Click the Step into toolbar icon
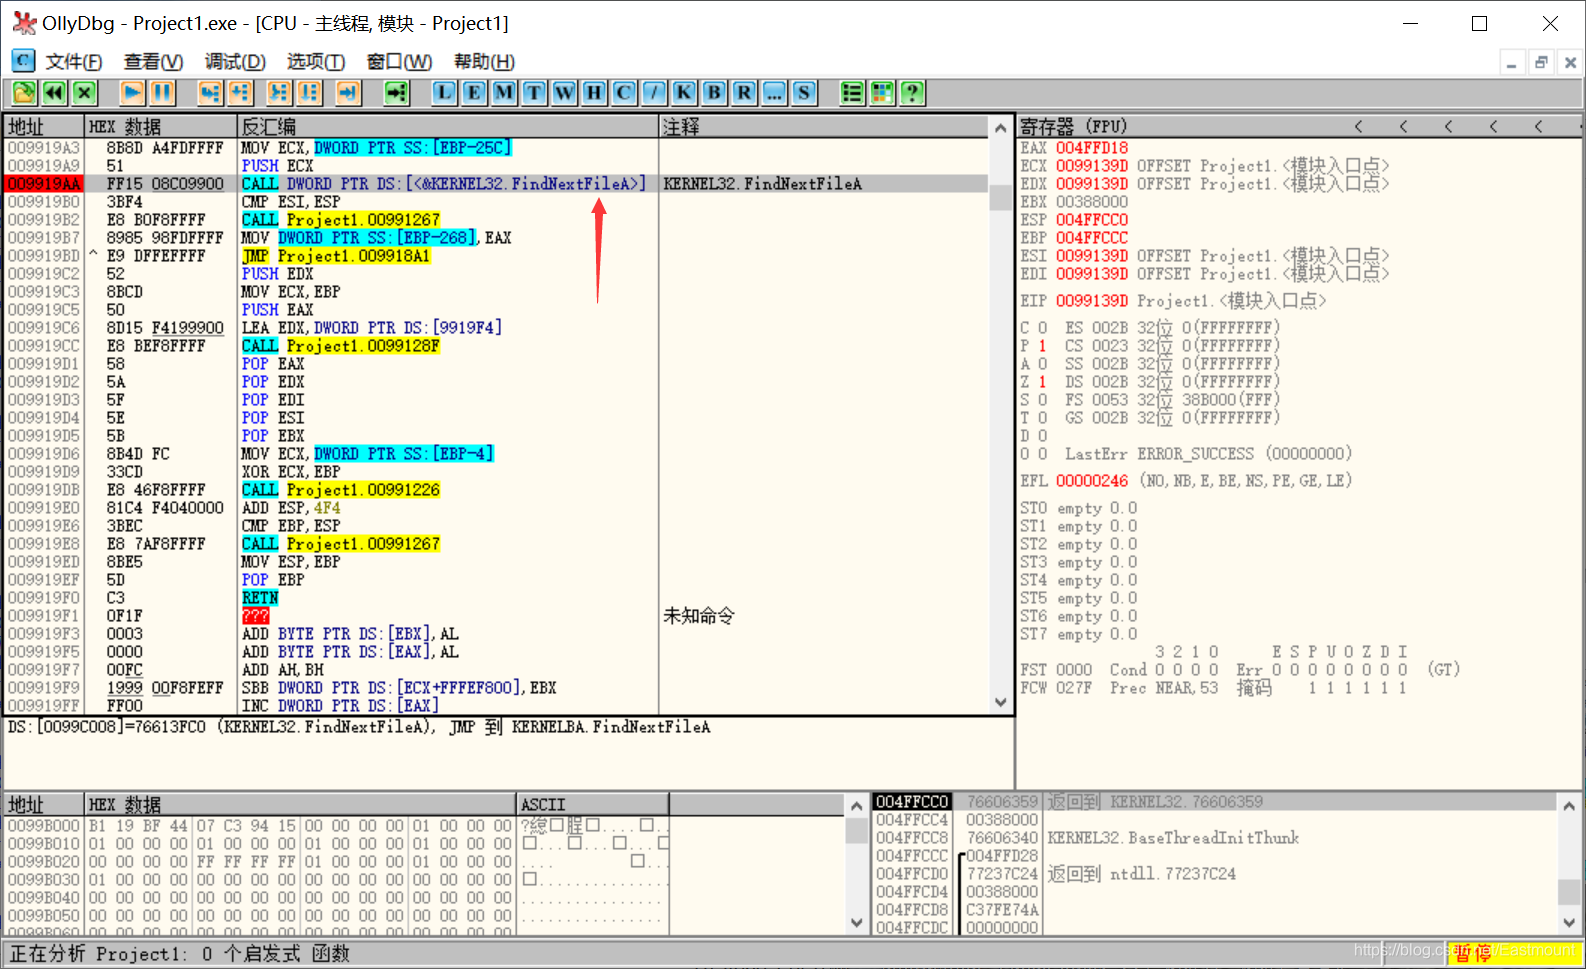The height and width of the screenshot is (969, 1586). 210,93
